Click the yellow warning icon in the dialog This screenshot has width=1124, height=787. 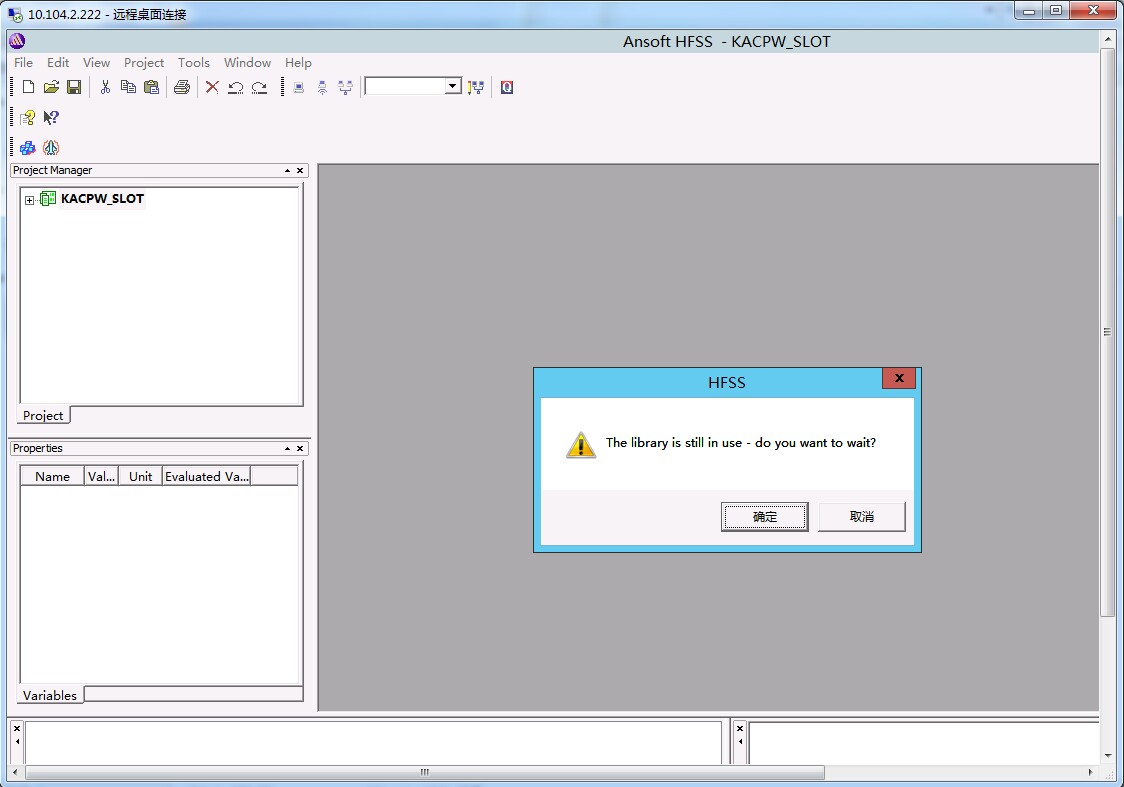(581, 444)
